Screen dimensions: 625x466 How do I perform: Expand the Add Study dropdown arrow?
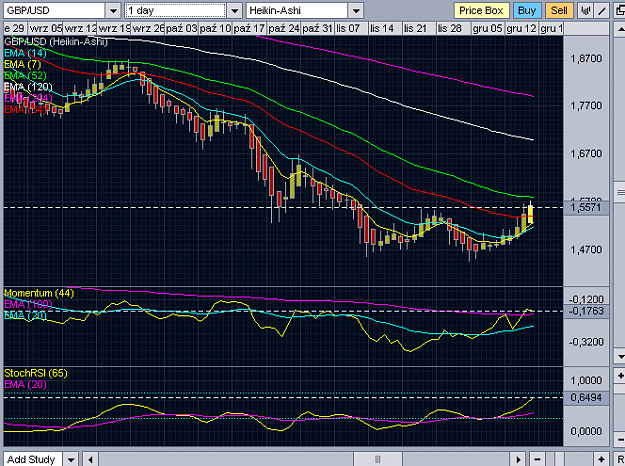tap(71, 459)
